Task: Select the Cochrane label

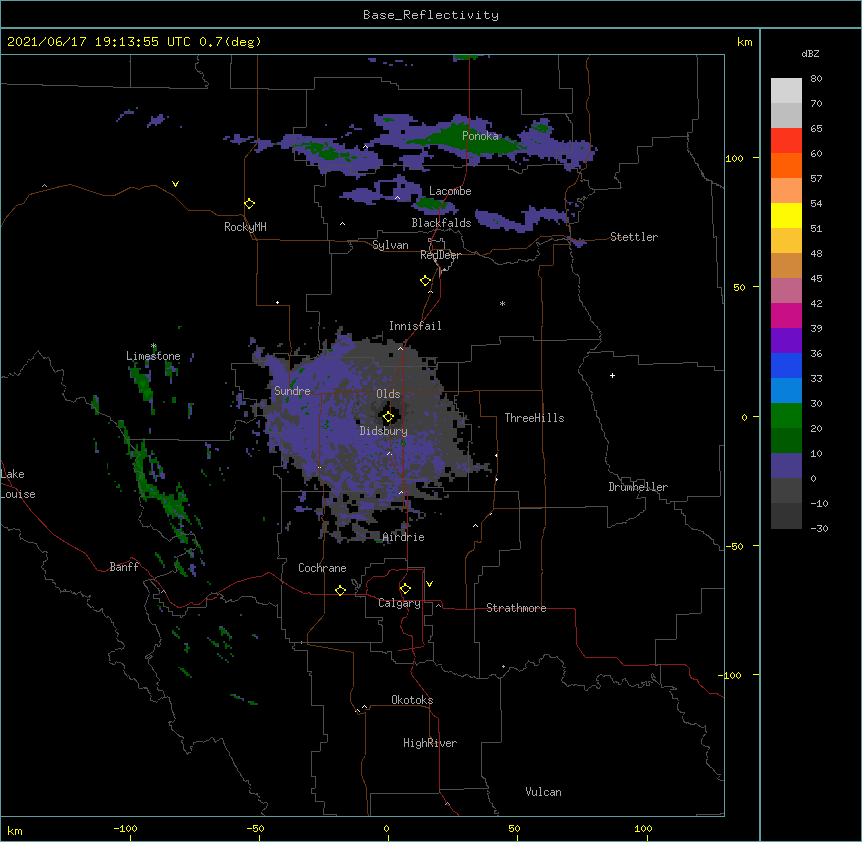Action: tap(322, 568)
